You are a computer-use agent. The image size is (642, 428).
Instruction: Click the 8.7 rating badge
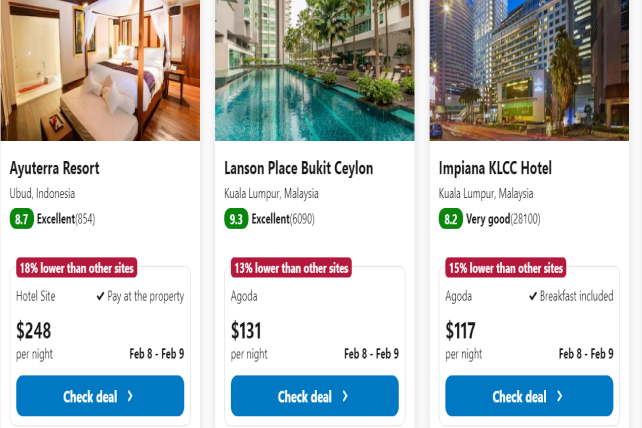tap(21, 219)
